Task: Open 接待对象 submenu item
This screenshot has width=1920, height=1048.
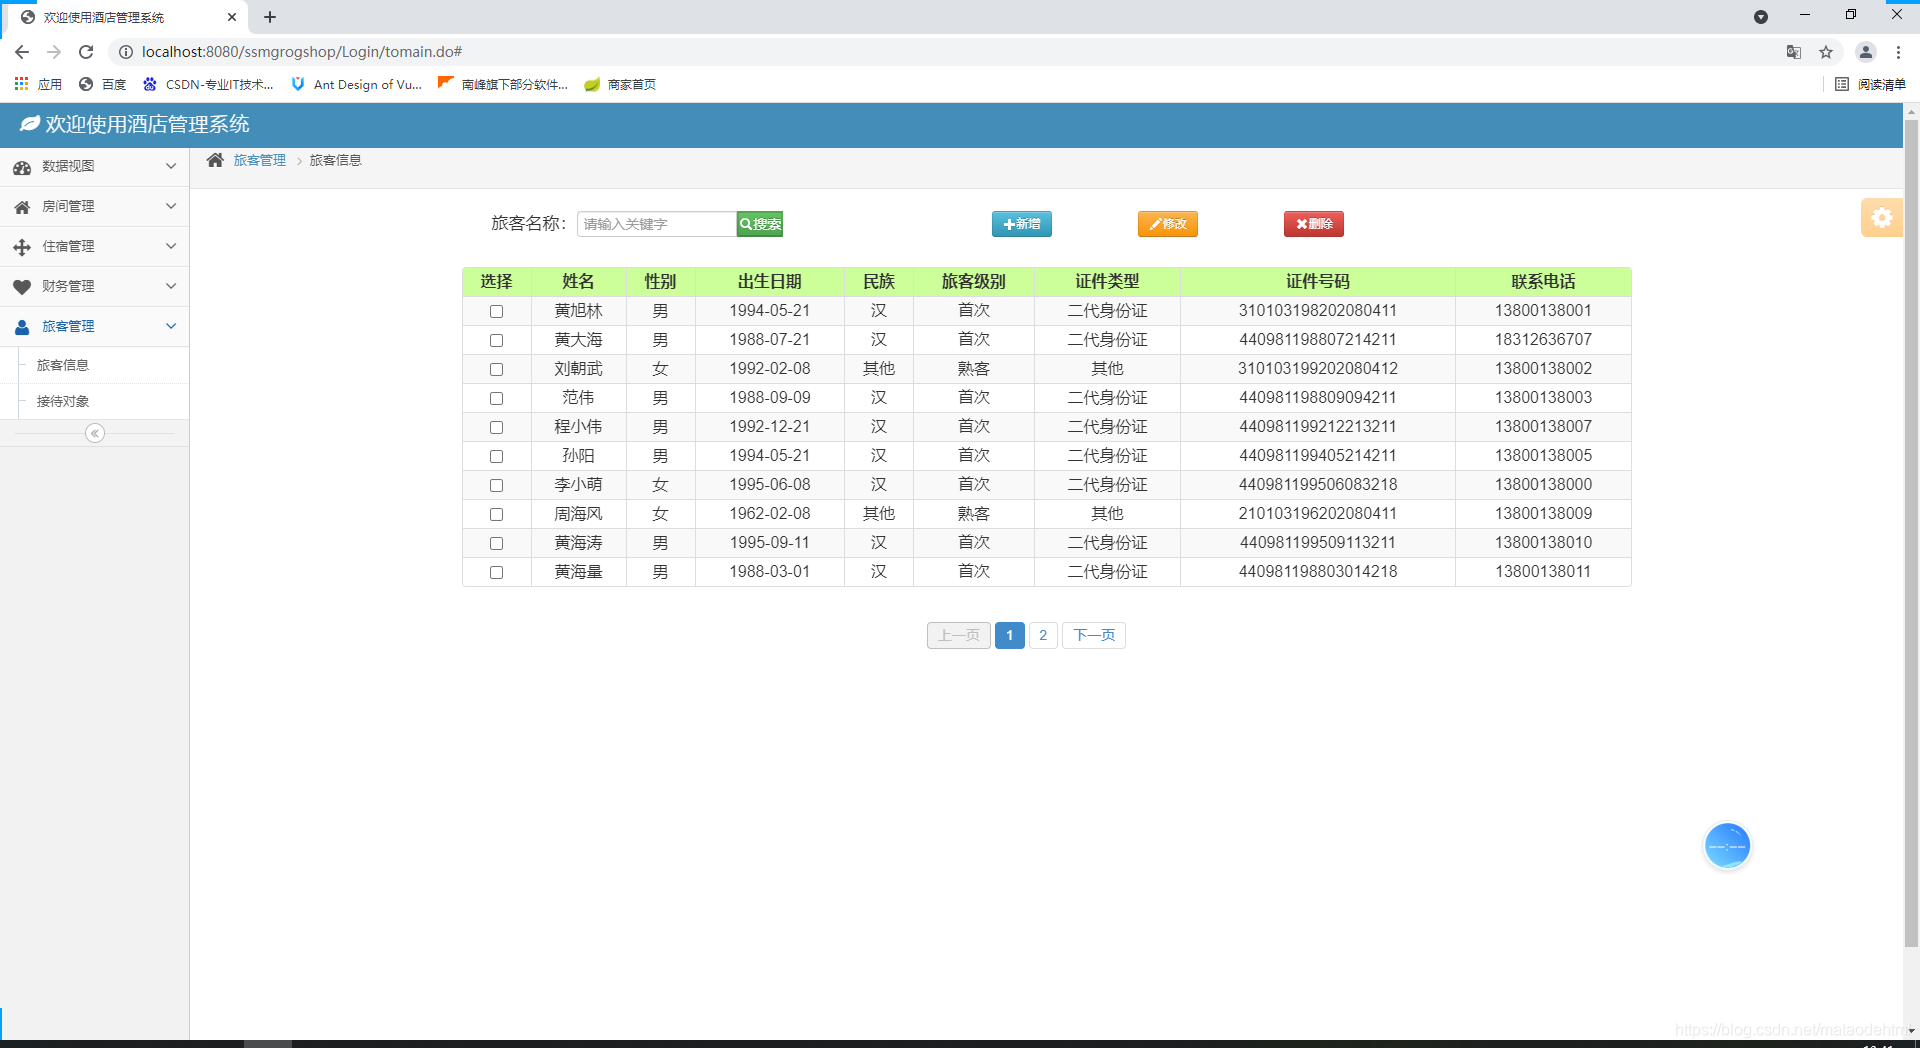Action: [x=63, y=401]
